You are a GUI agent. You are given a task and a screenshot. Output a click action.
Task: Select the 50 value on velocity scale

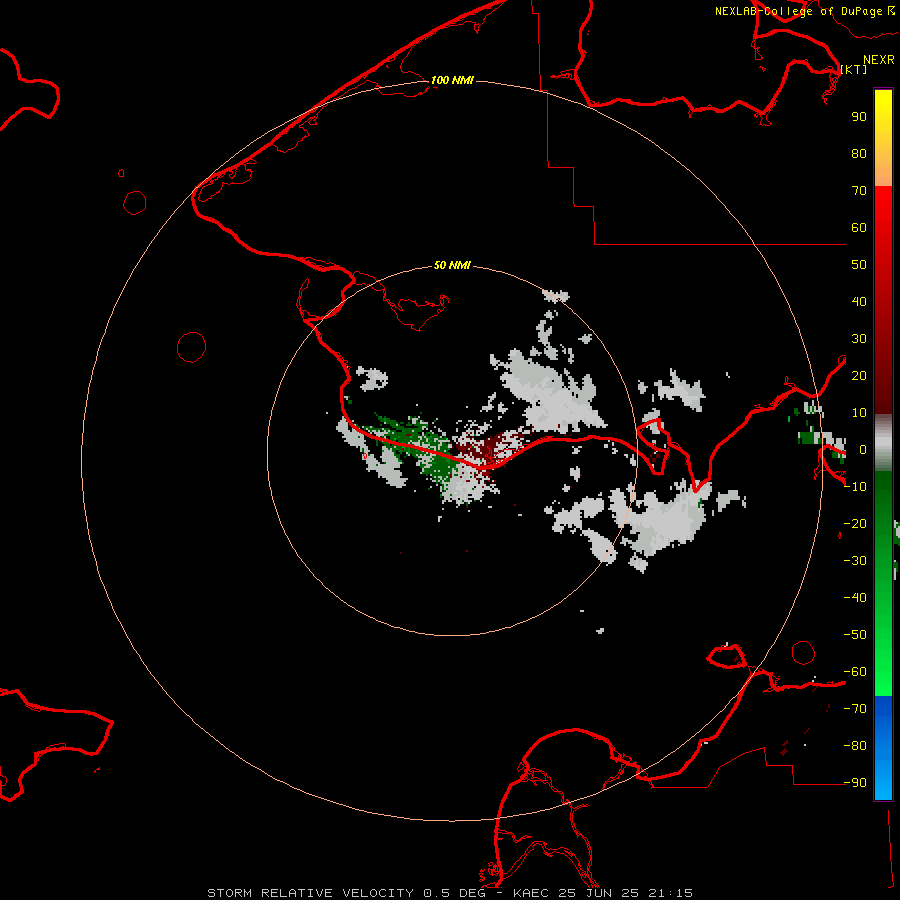(x=859, y=265)
